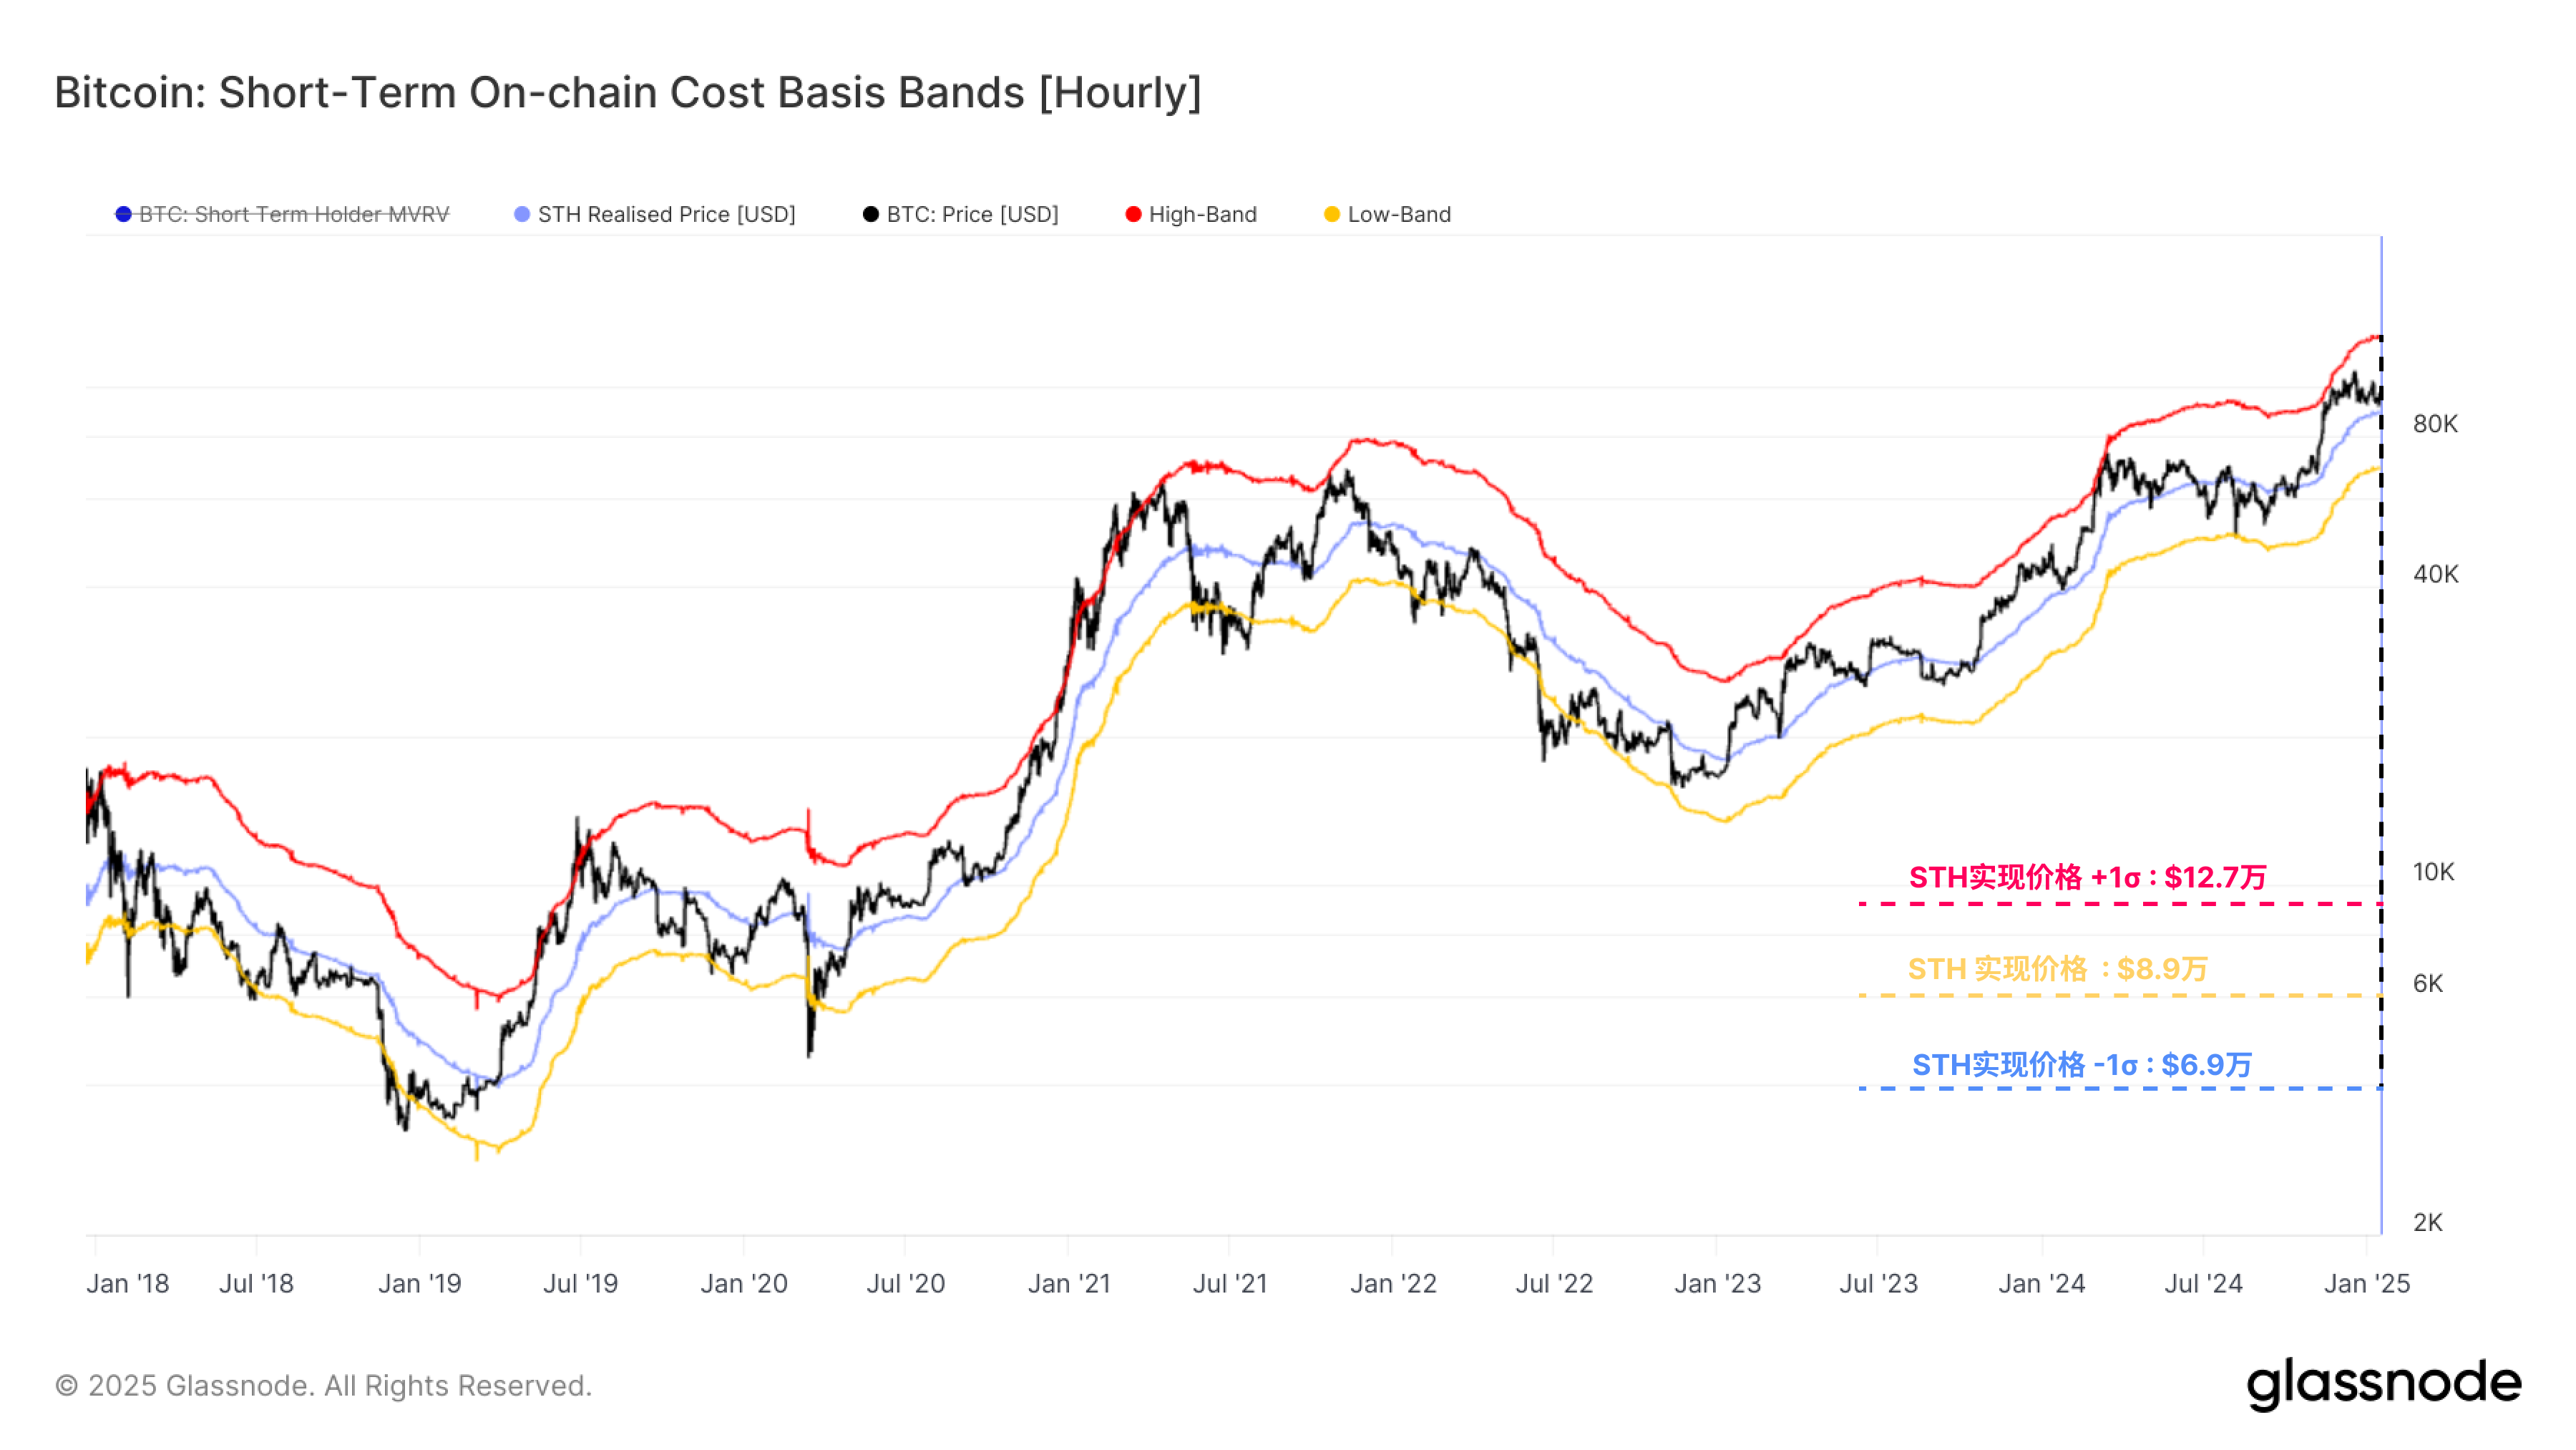
Task: Select the Jul '19 x-axis label
Action: [x=580, y=1283]
